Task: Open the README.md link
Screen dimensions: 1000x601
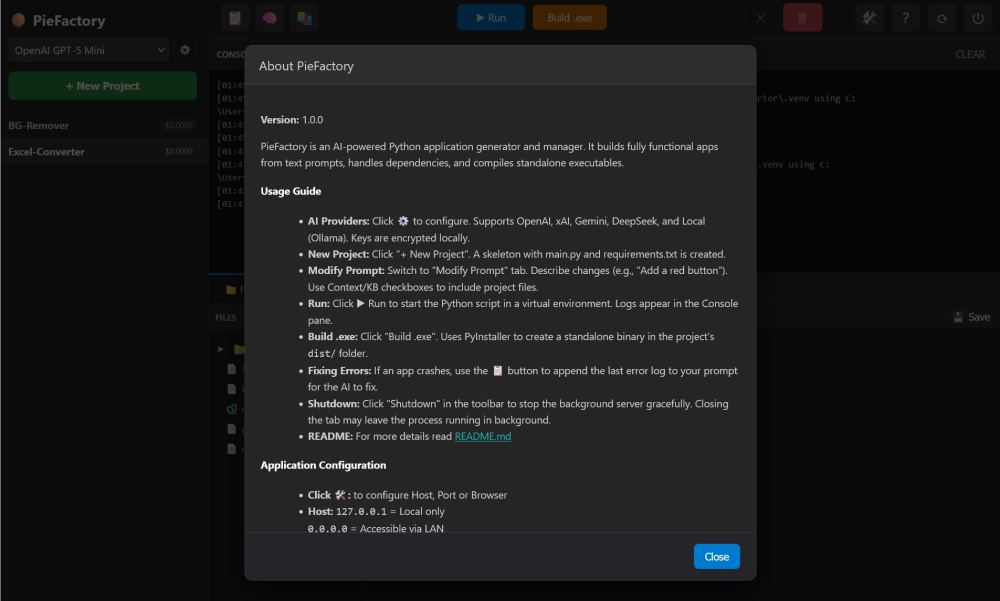Action: tap(482, 437)
